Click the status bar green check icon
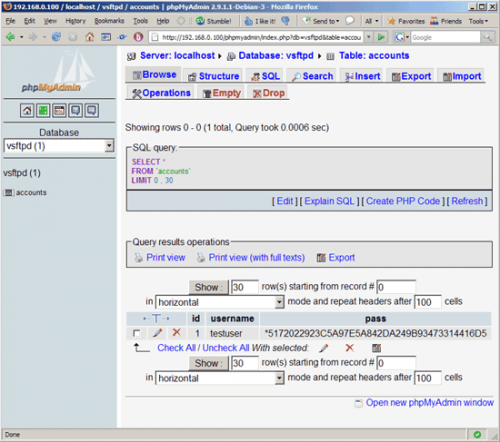The image size is (500, 442). point(477,434)
